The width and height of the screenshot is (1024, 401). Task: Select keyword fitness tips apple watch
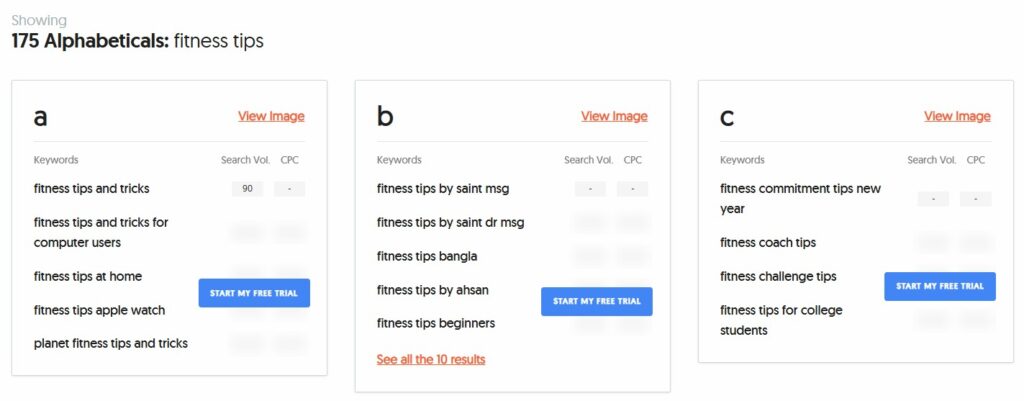coord(99,310)
